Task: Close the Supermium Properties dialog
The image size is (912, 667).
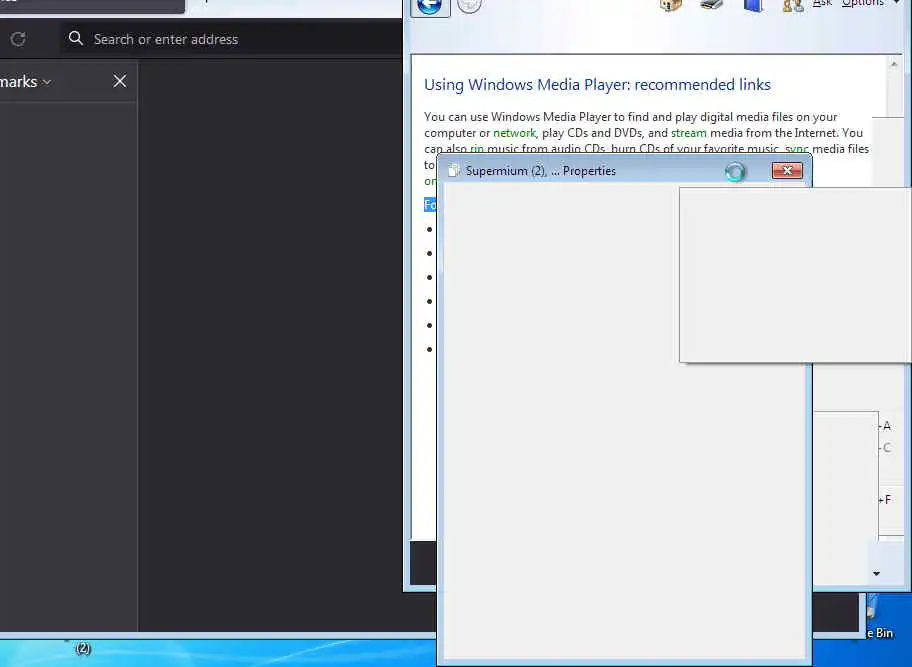Action: coord(787,170)
